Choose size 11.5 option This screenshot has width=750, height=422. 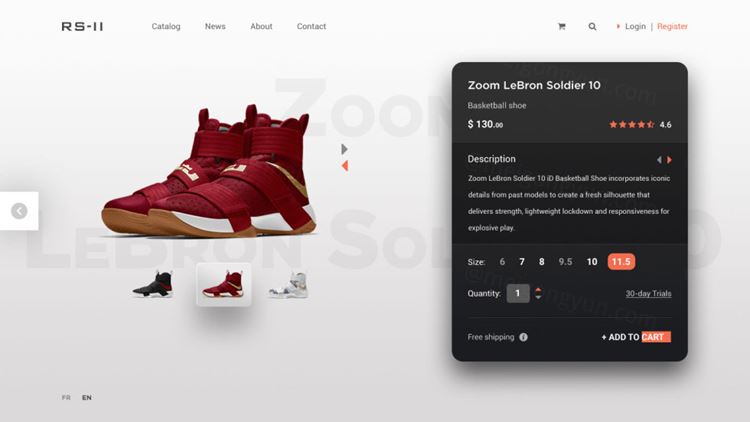click(621, 262)
